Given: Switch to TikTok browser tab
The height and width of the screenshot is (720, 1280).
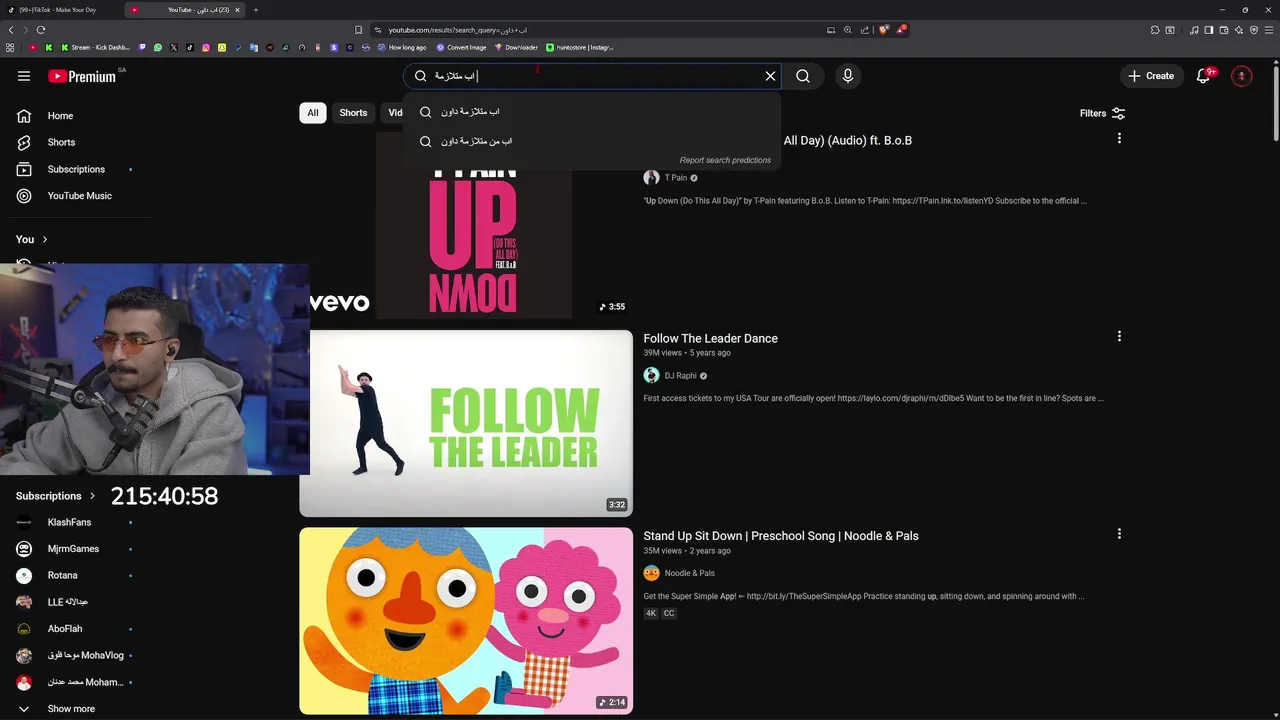Looking at the screenshot, I should coord(60,10).
